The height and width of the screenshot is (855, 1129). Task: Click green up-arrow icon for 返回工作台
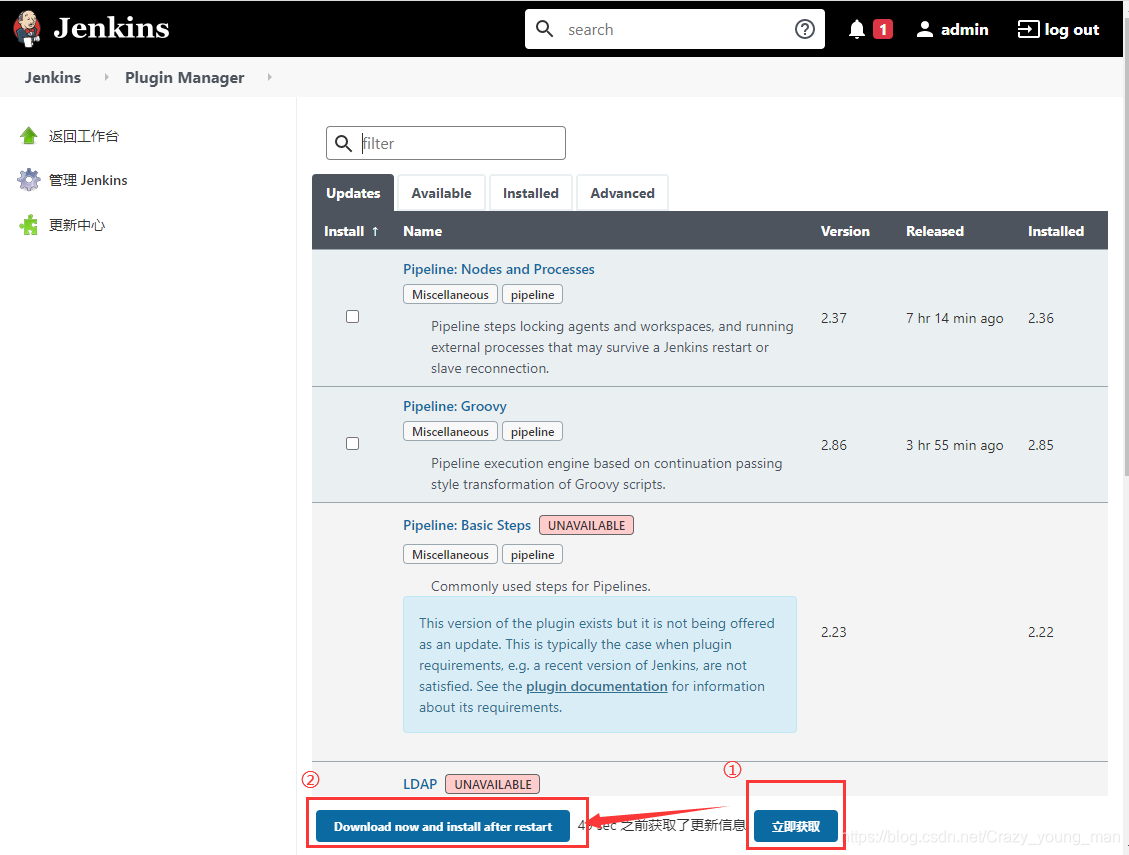(29, 135)
